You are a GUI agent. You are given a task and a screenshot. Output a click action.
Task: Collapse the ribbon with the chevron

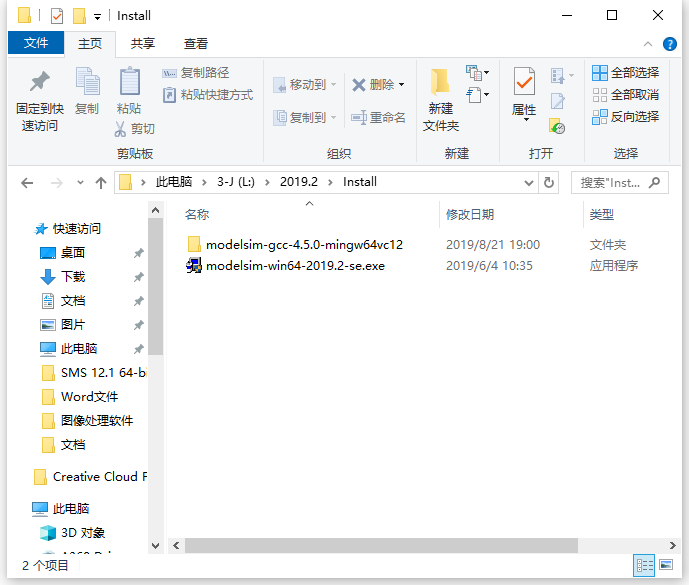(x=648, y=44)
